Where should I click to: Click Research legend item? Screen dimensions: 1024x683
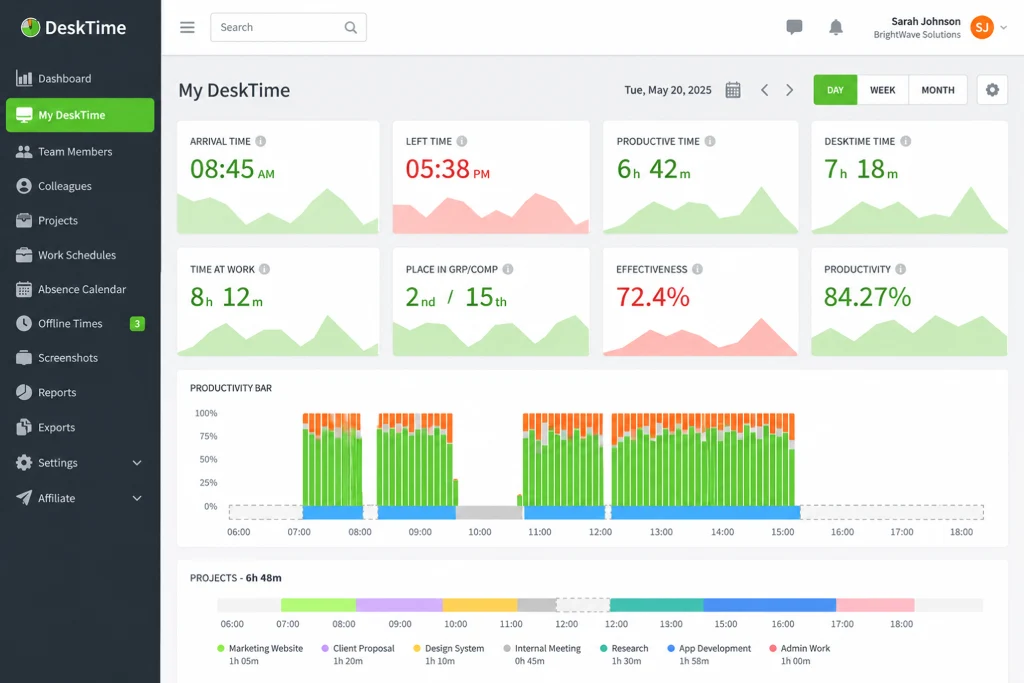tap(624, 654)
